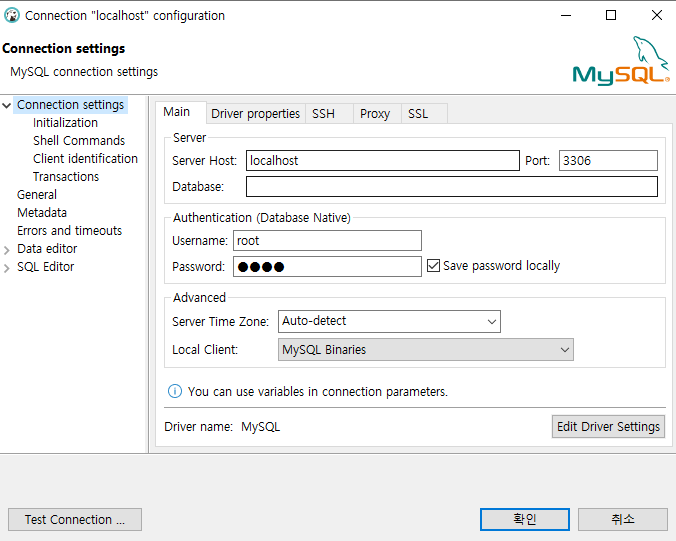Image resolution: width=676 pixels, height=541 pixels.
Task: Click the Edit Driver Settings button
Action: 608,426
